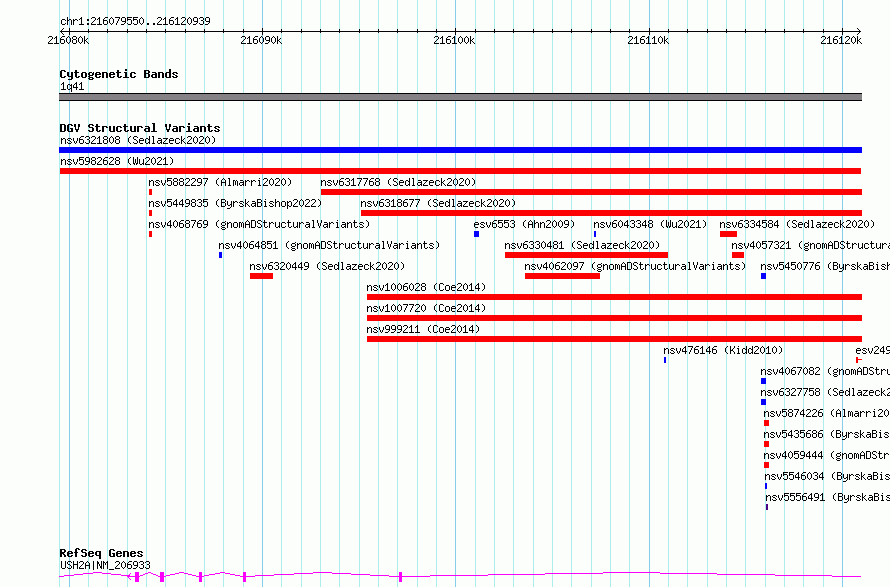This screenshot has height=587, width=890.
Task: Open the nsv5982628 (Wu2021) variant label
Action: tap(117, 161)
